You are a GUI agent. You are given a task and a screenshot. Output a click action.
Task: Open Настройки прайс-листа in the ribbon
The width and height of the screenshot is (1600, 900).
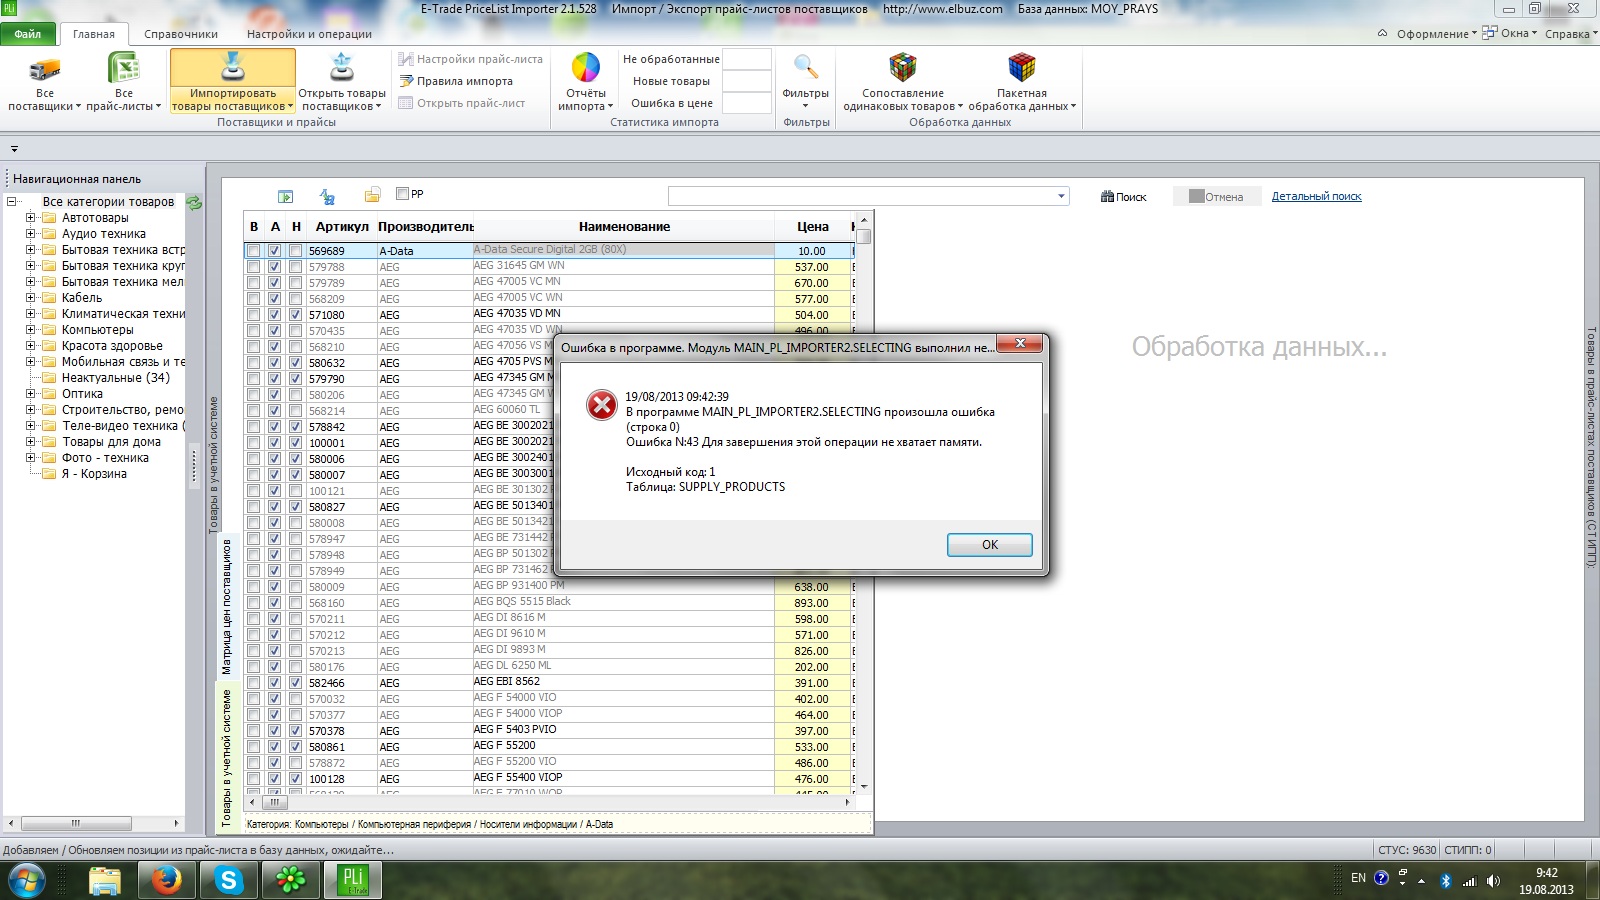(470, 59)
